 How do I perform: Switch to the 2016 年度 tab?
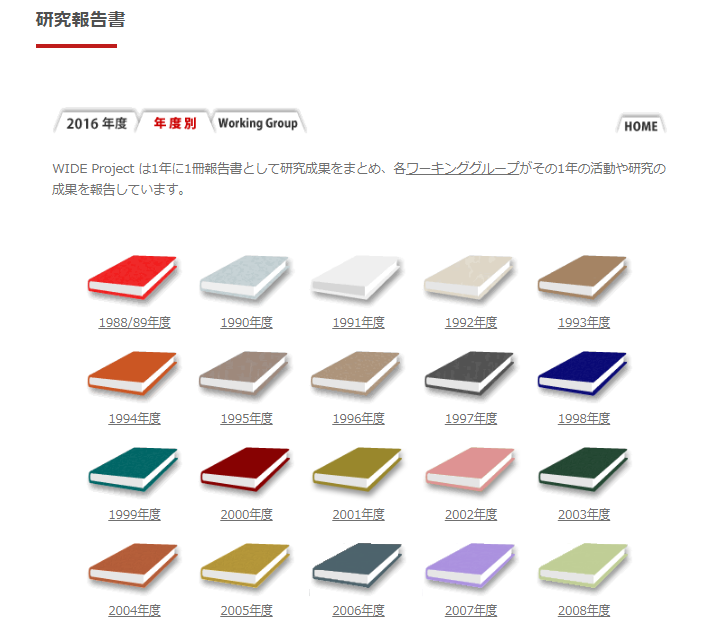point(96,122)
